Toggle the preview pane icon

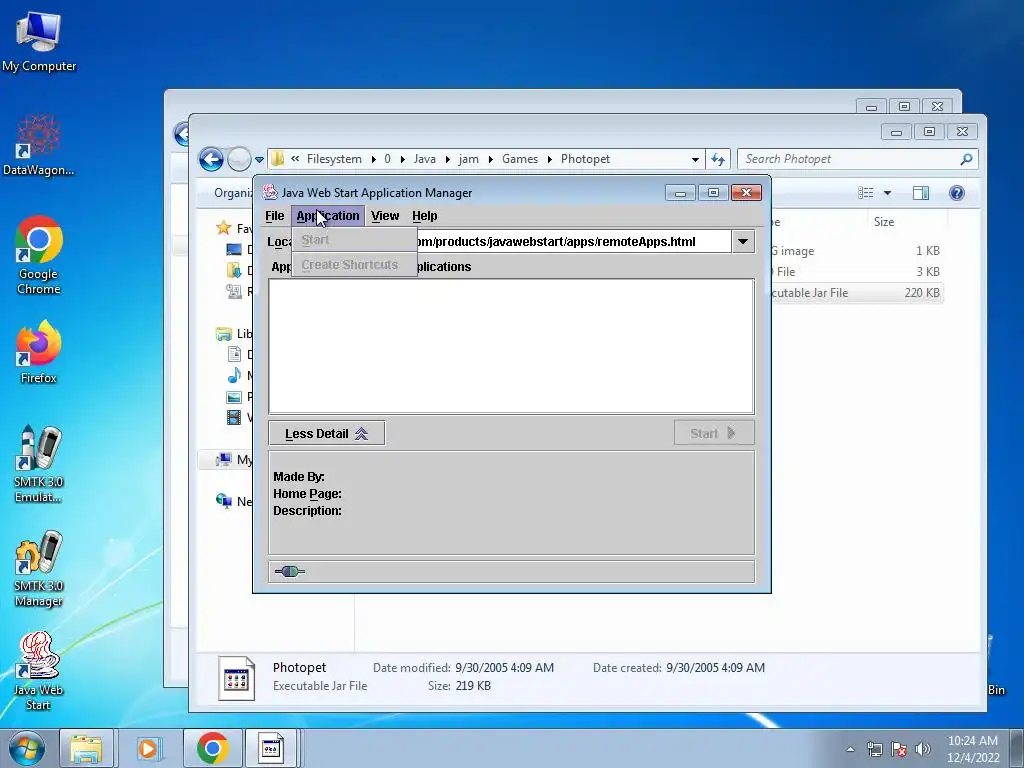[x=921, y=193]
